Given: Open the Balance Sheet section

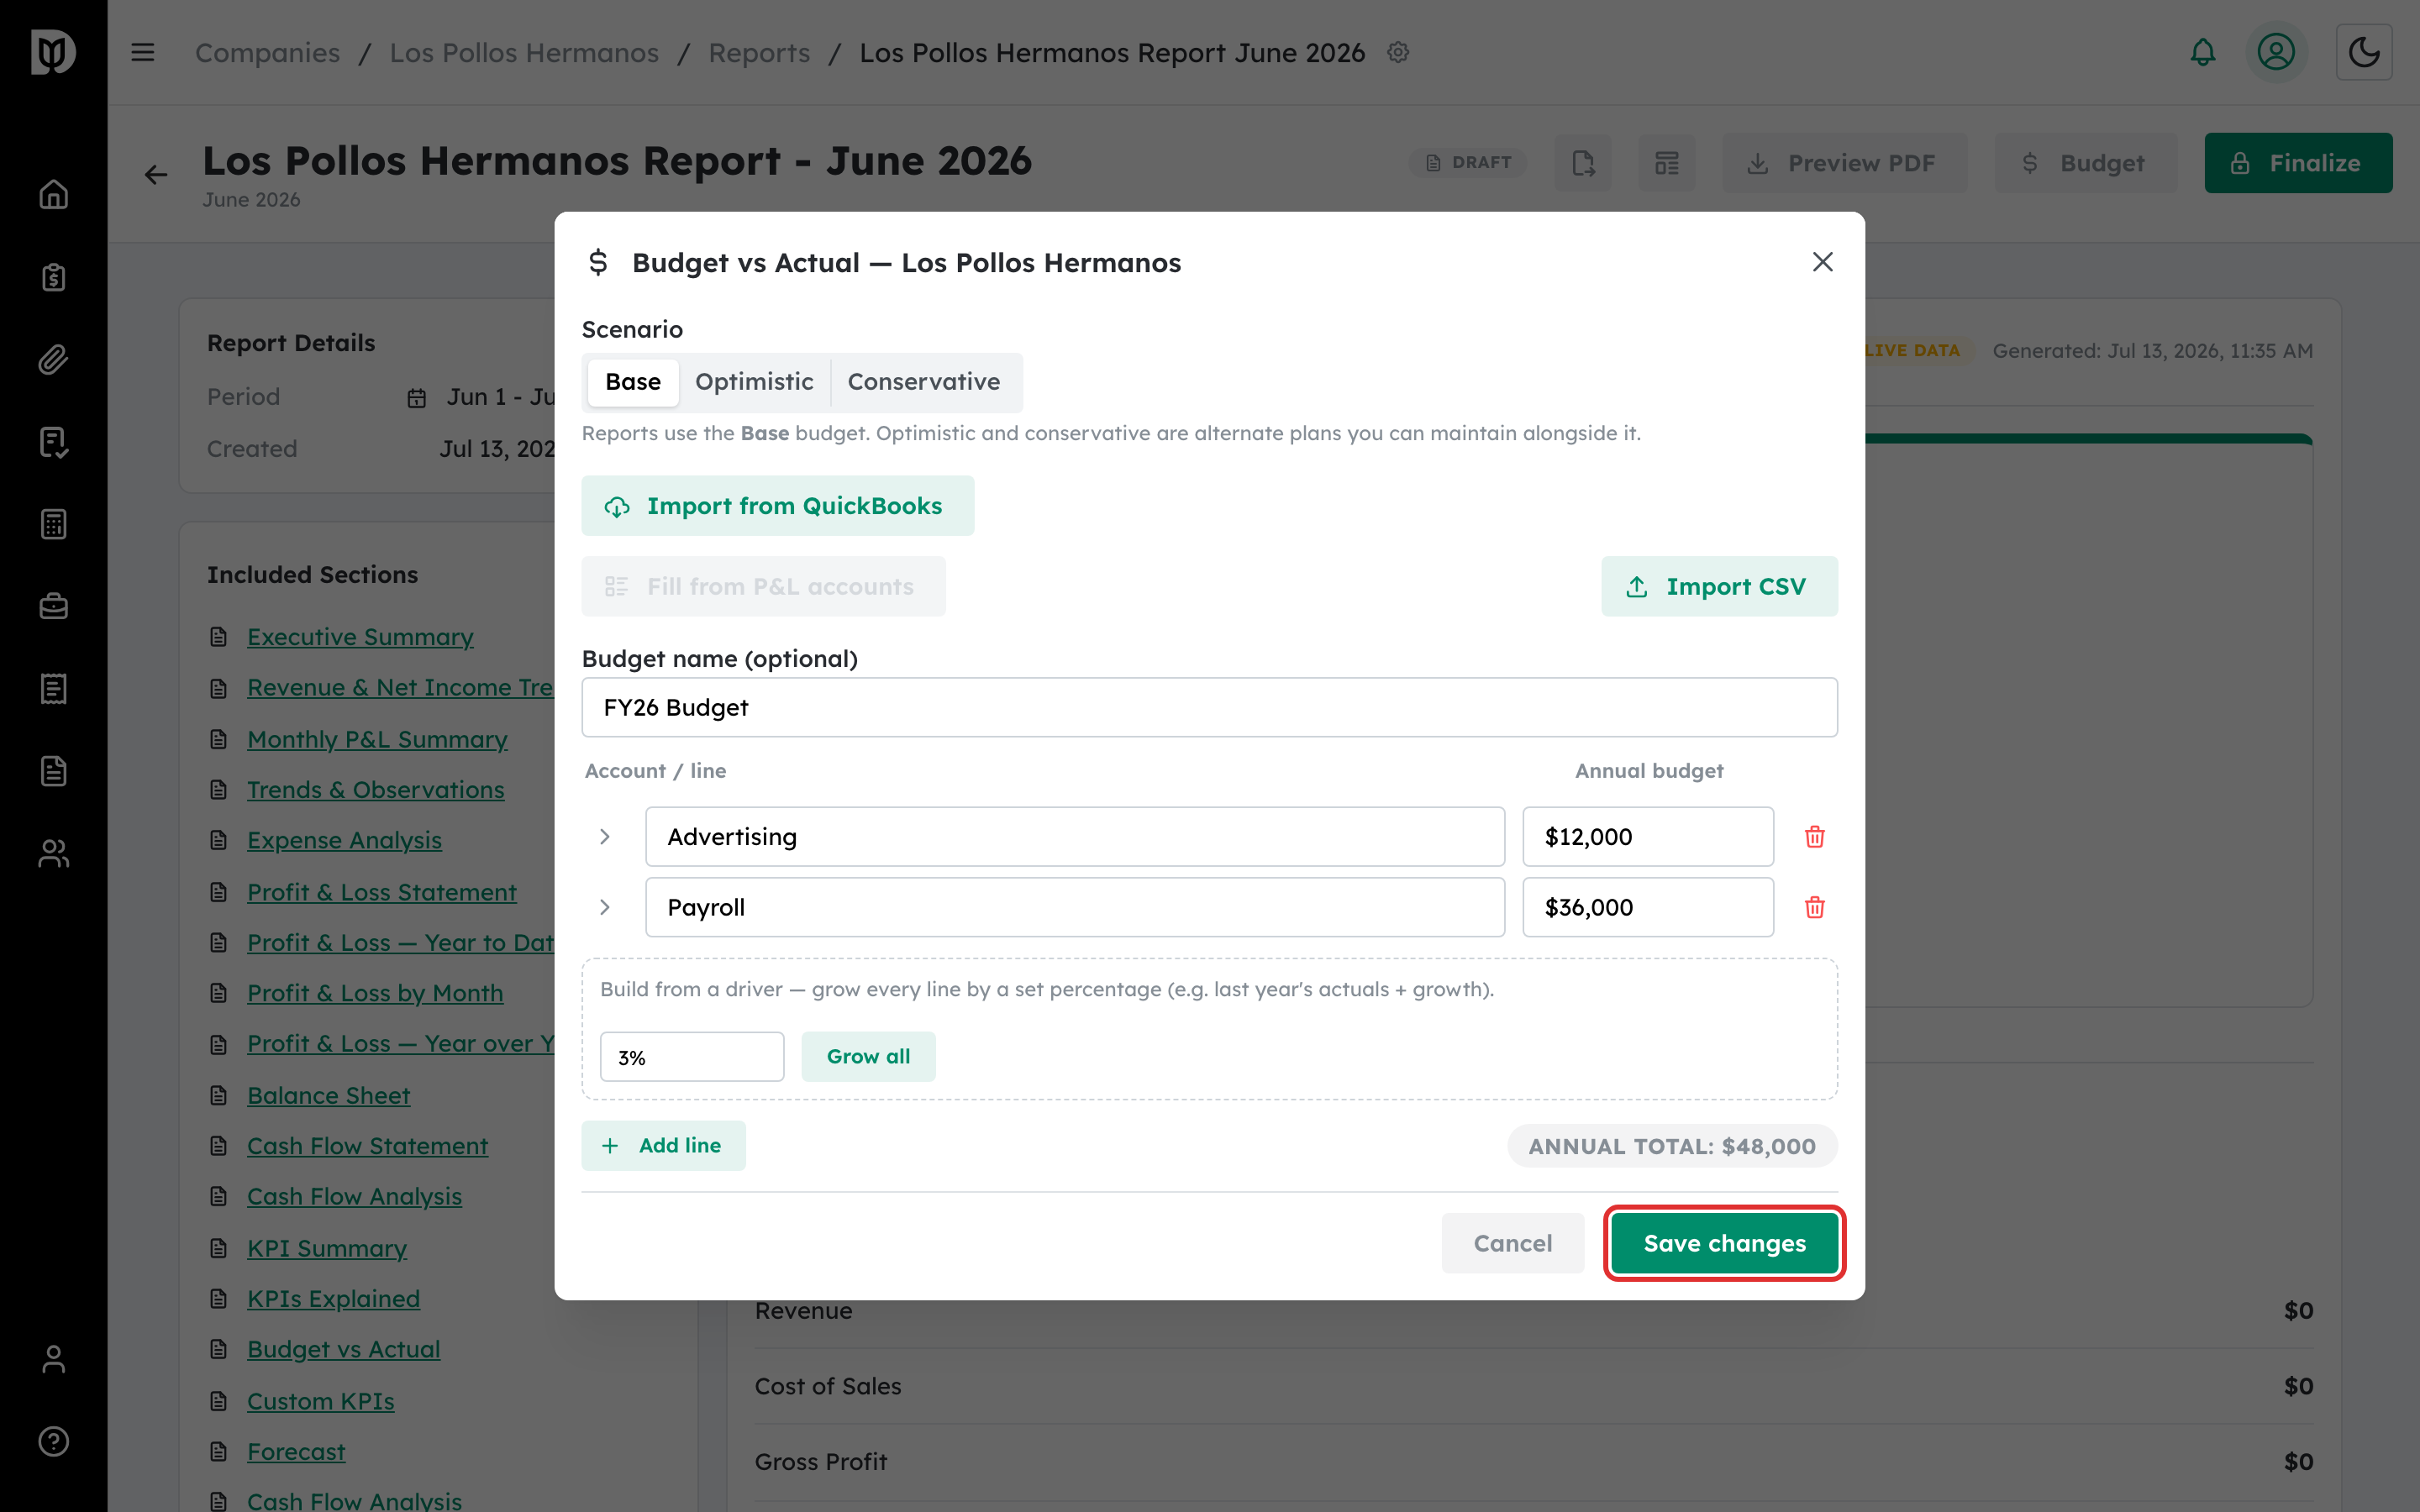Looking at the screenshot, I should 328,1095.
